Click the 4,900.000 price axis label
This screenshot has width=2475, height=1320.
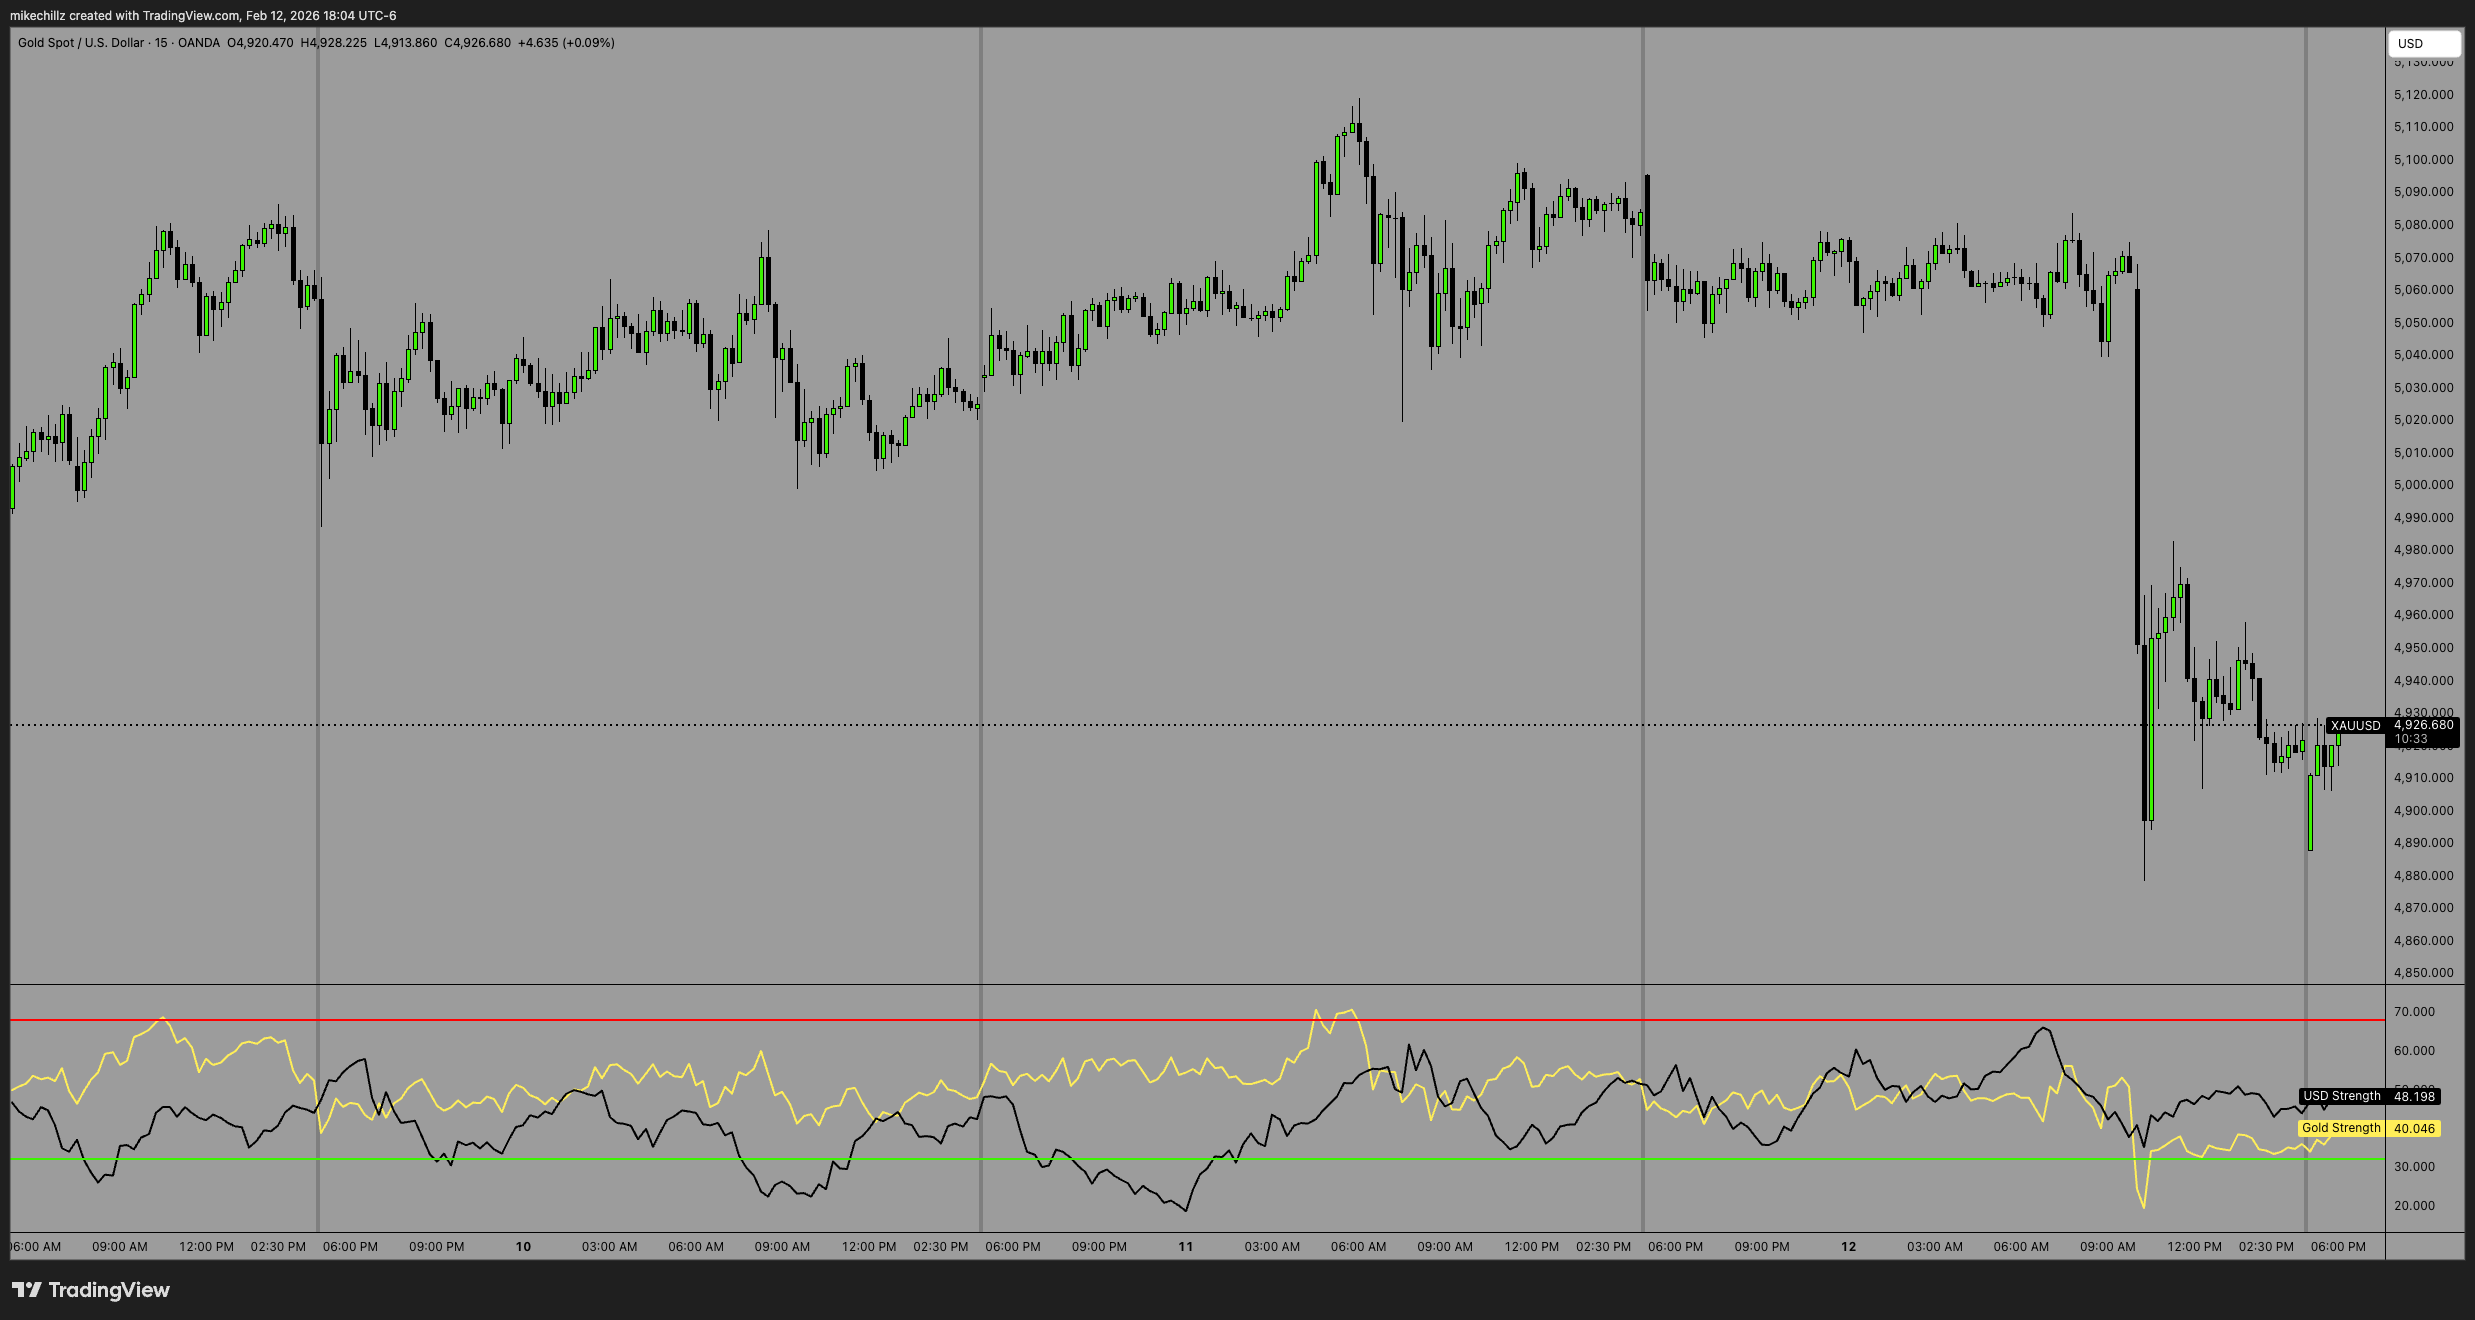point(2423,811)
